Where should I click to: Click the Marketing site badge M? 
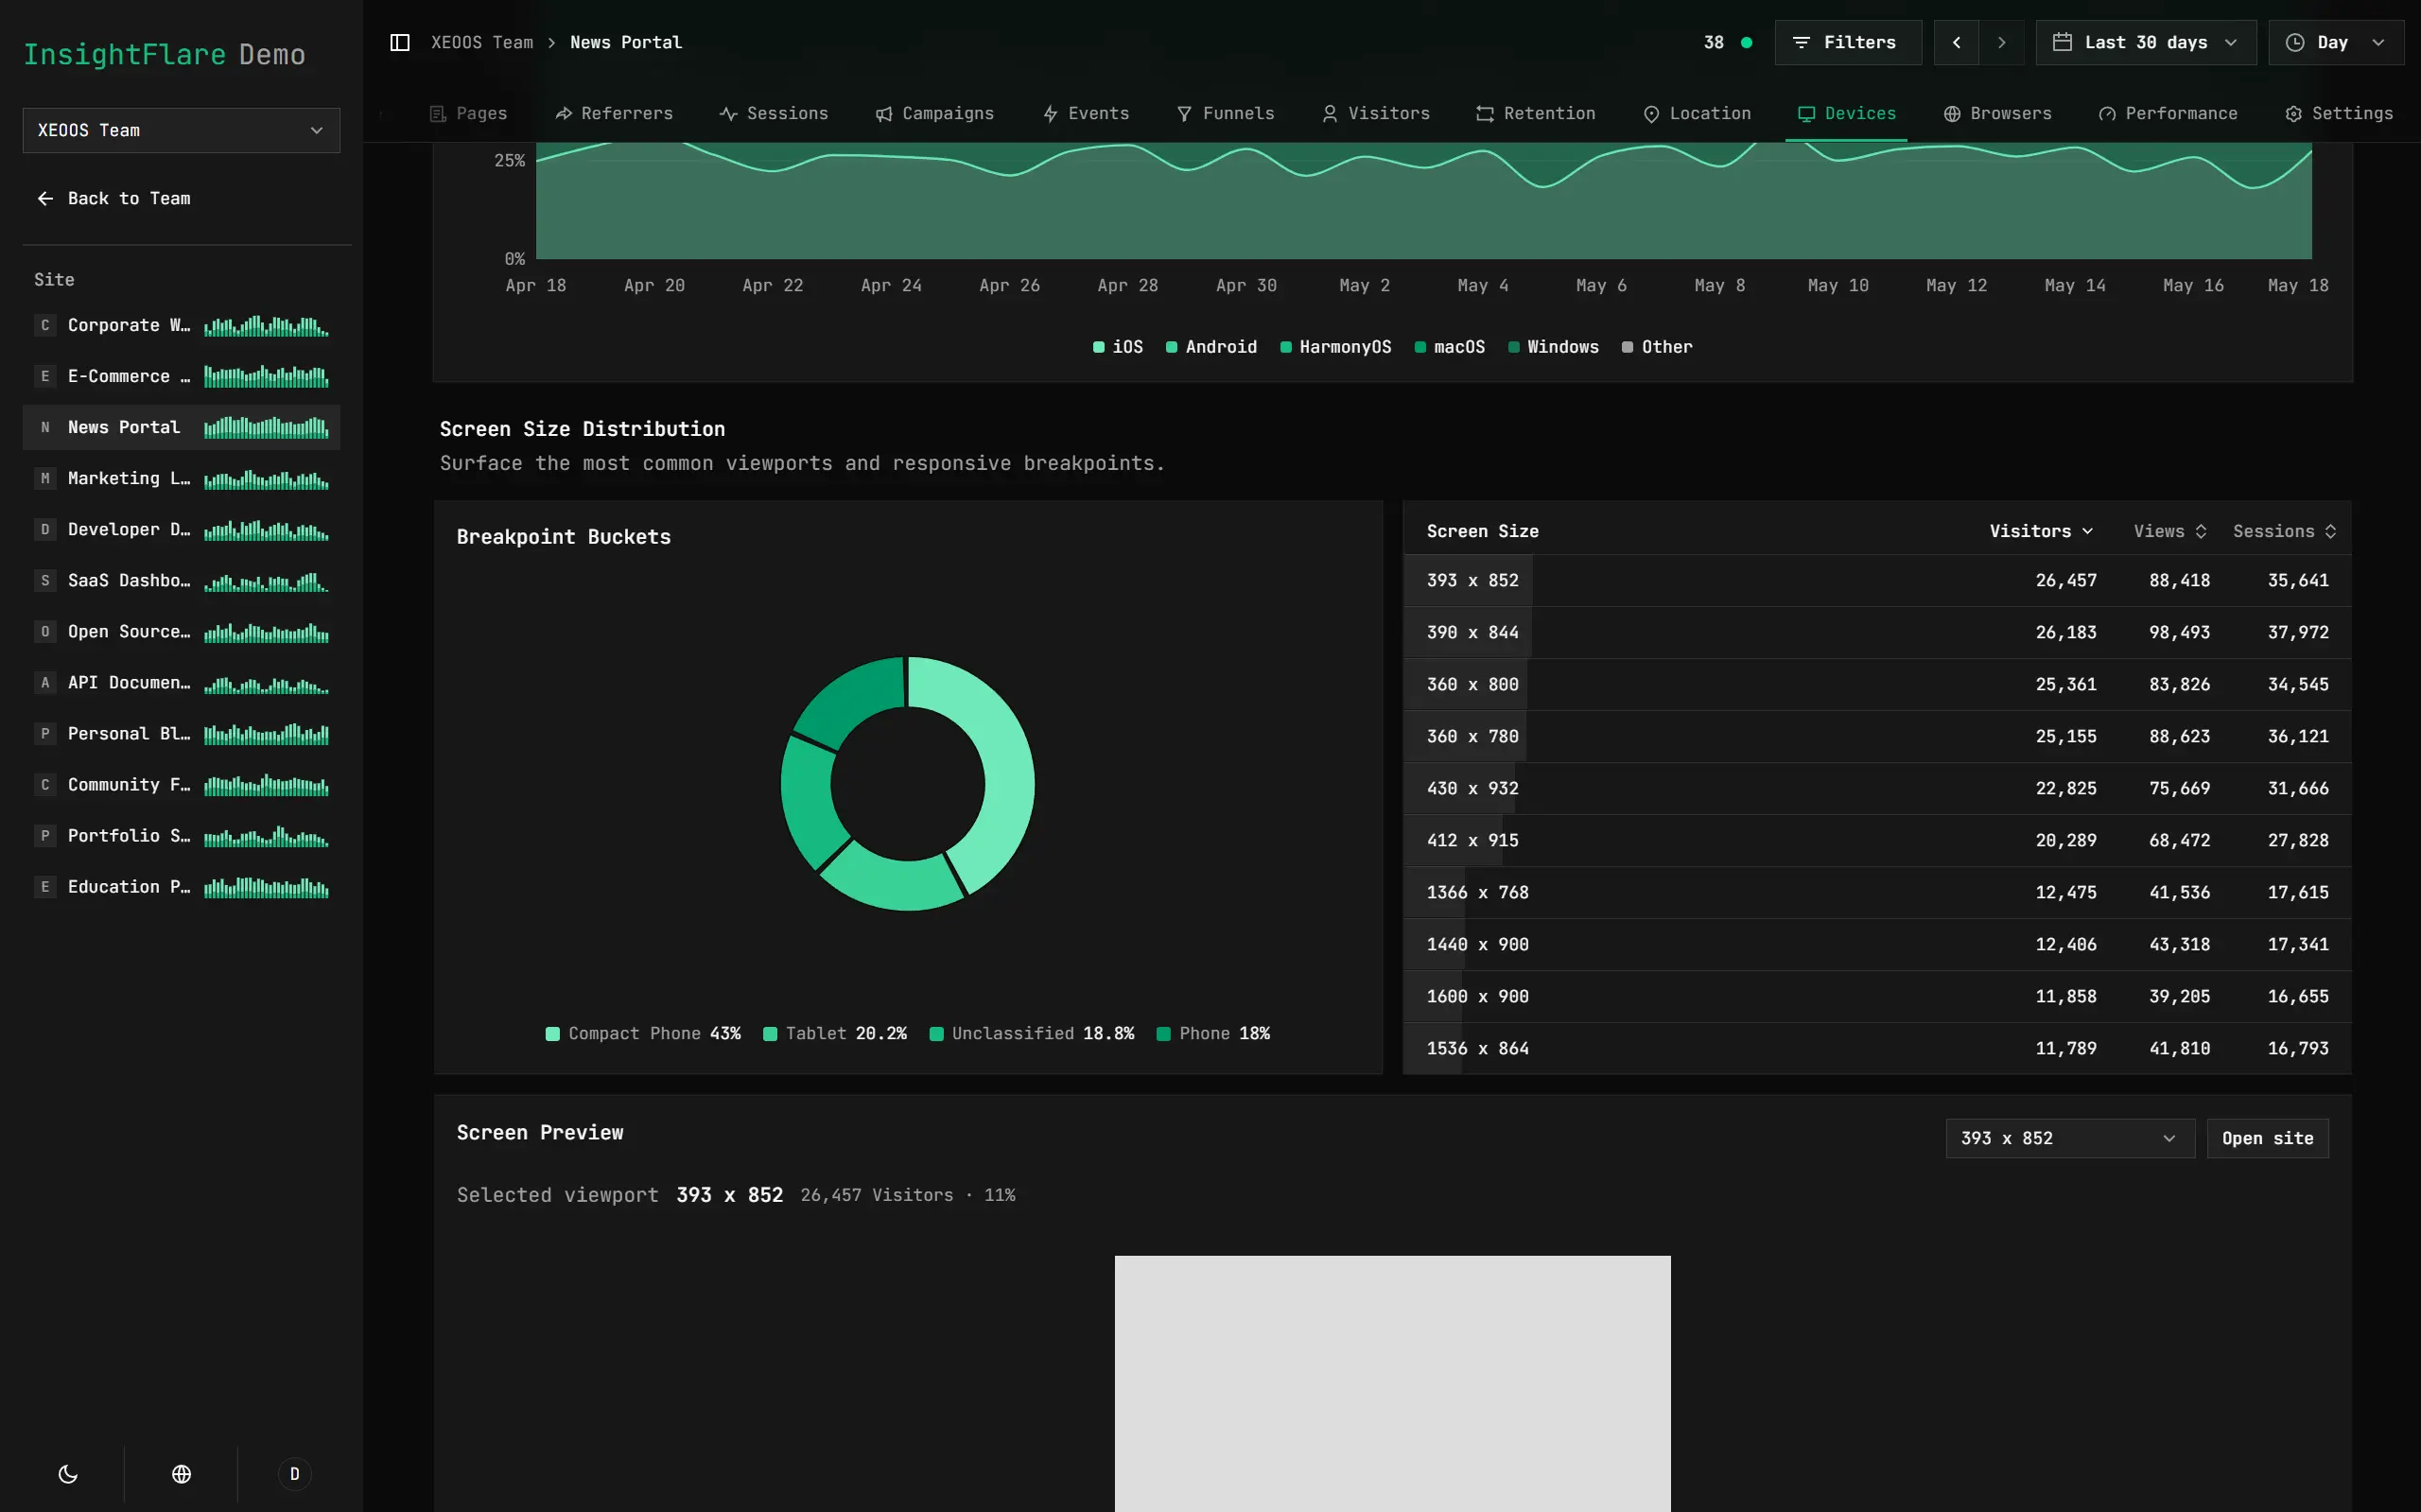click(45, 478)
